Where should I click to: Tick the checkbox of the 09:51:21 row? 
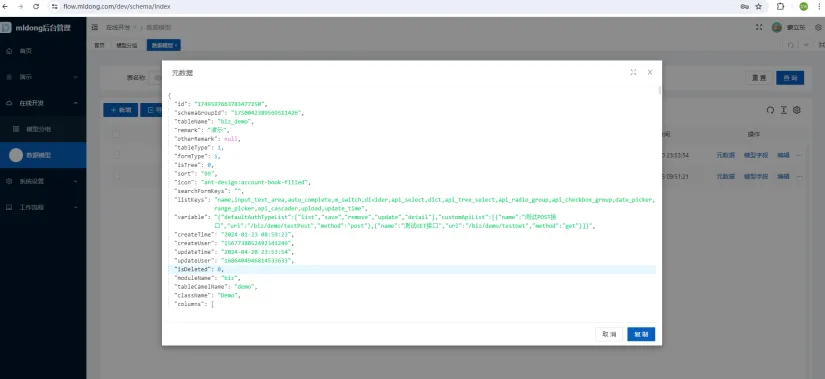pyautogui.click(x=117, y=176)
